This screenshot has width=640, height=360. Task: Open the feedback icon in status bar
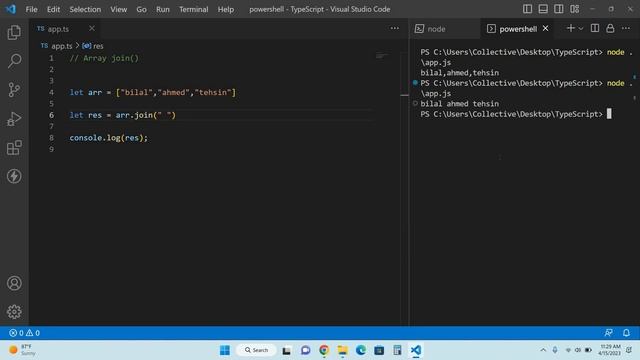pyautogui.click(x=608, y=333)
